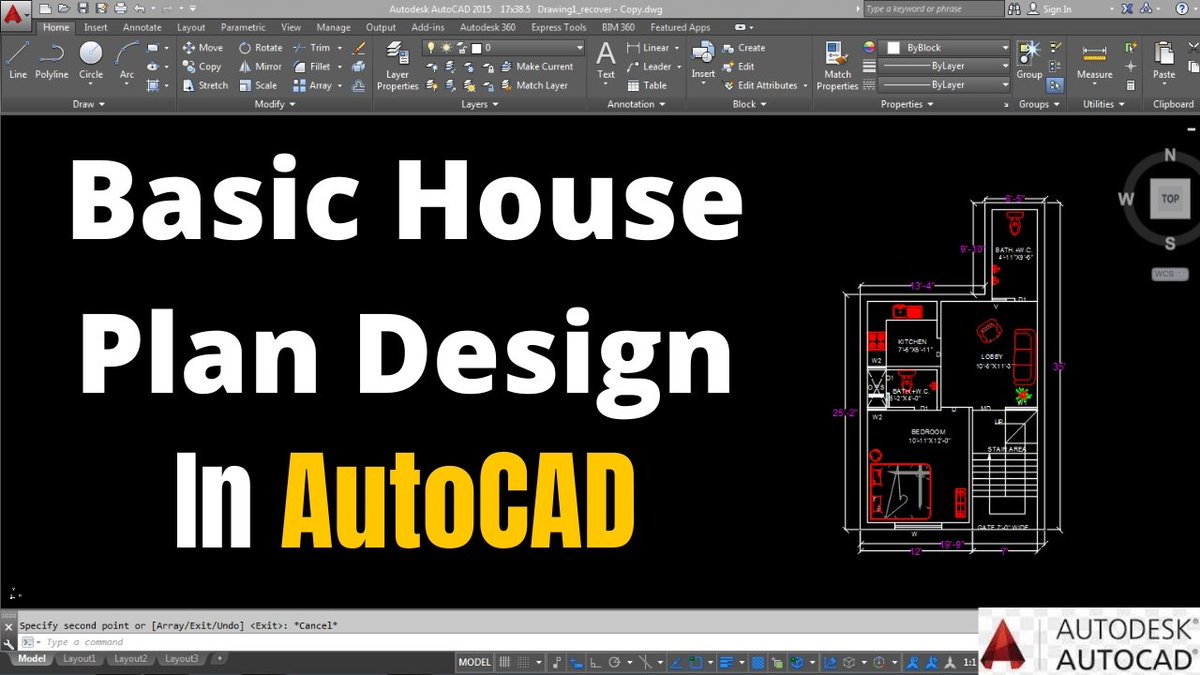Open the first ByLayer lineweight dropdown
The width and height of the screenshot is (1200, 675).
pyautogui.click(x=944, y=66)
